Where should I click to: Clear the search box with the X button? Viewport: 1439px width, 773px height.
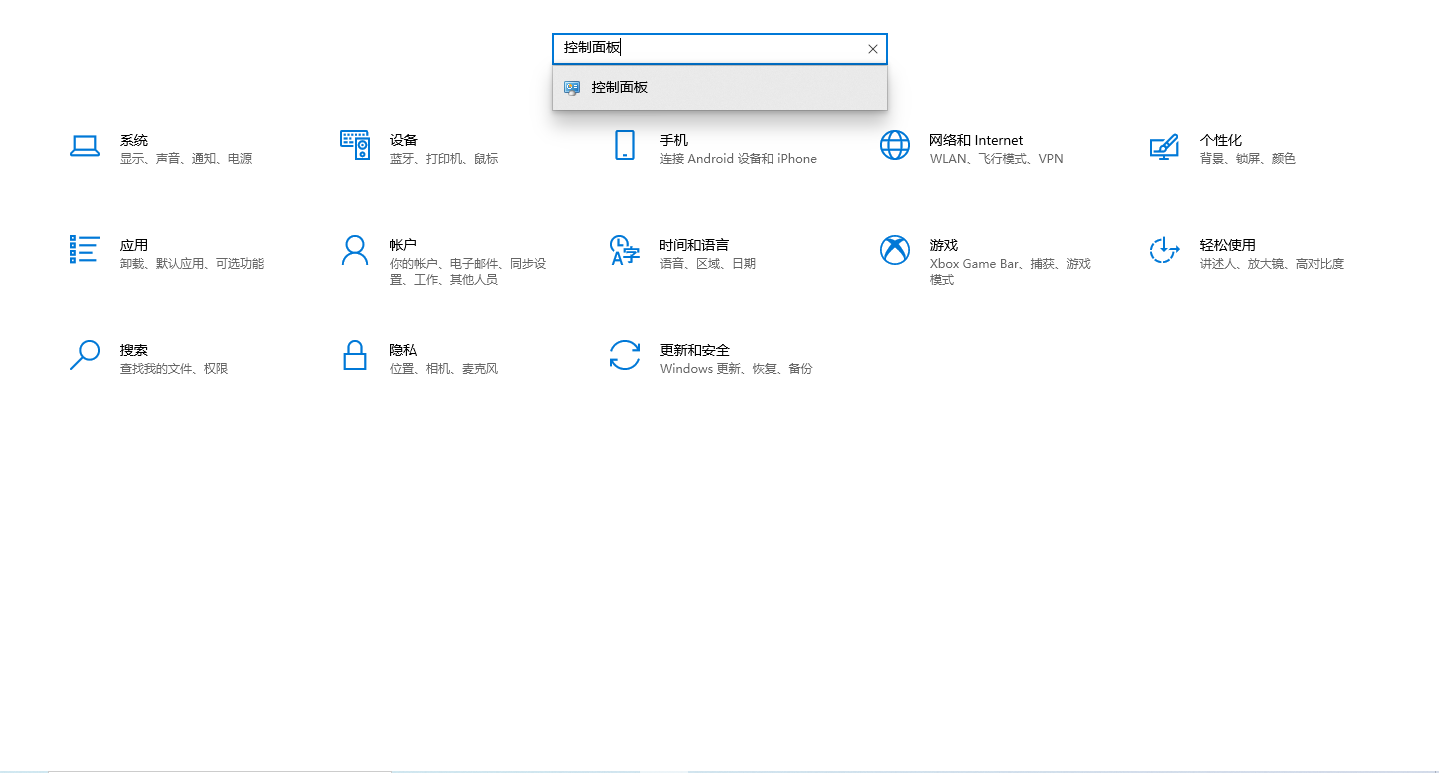(x=872, y=49)
